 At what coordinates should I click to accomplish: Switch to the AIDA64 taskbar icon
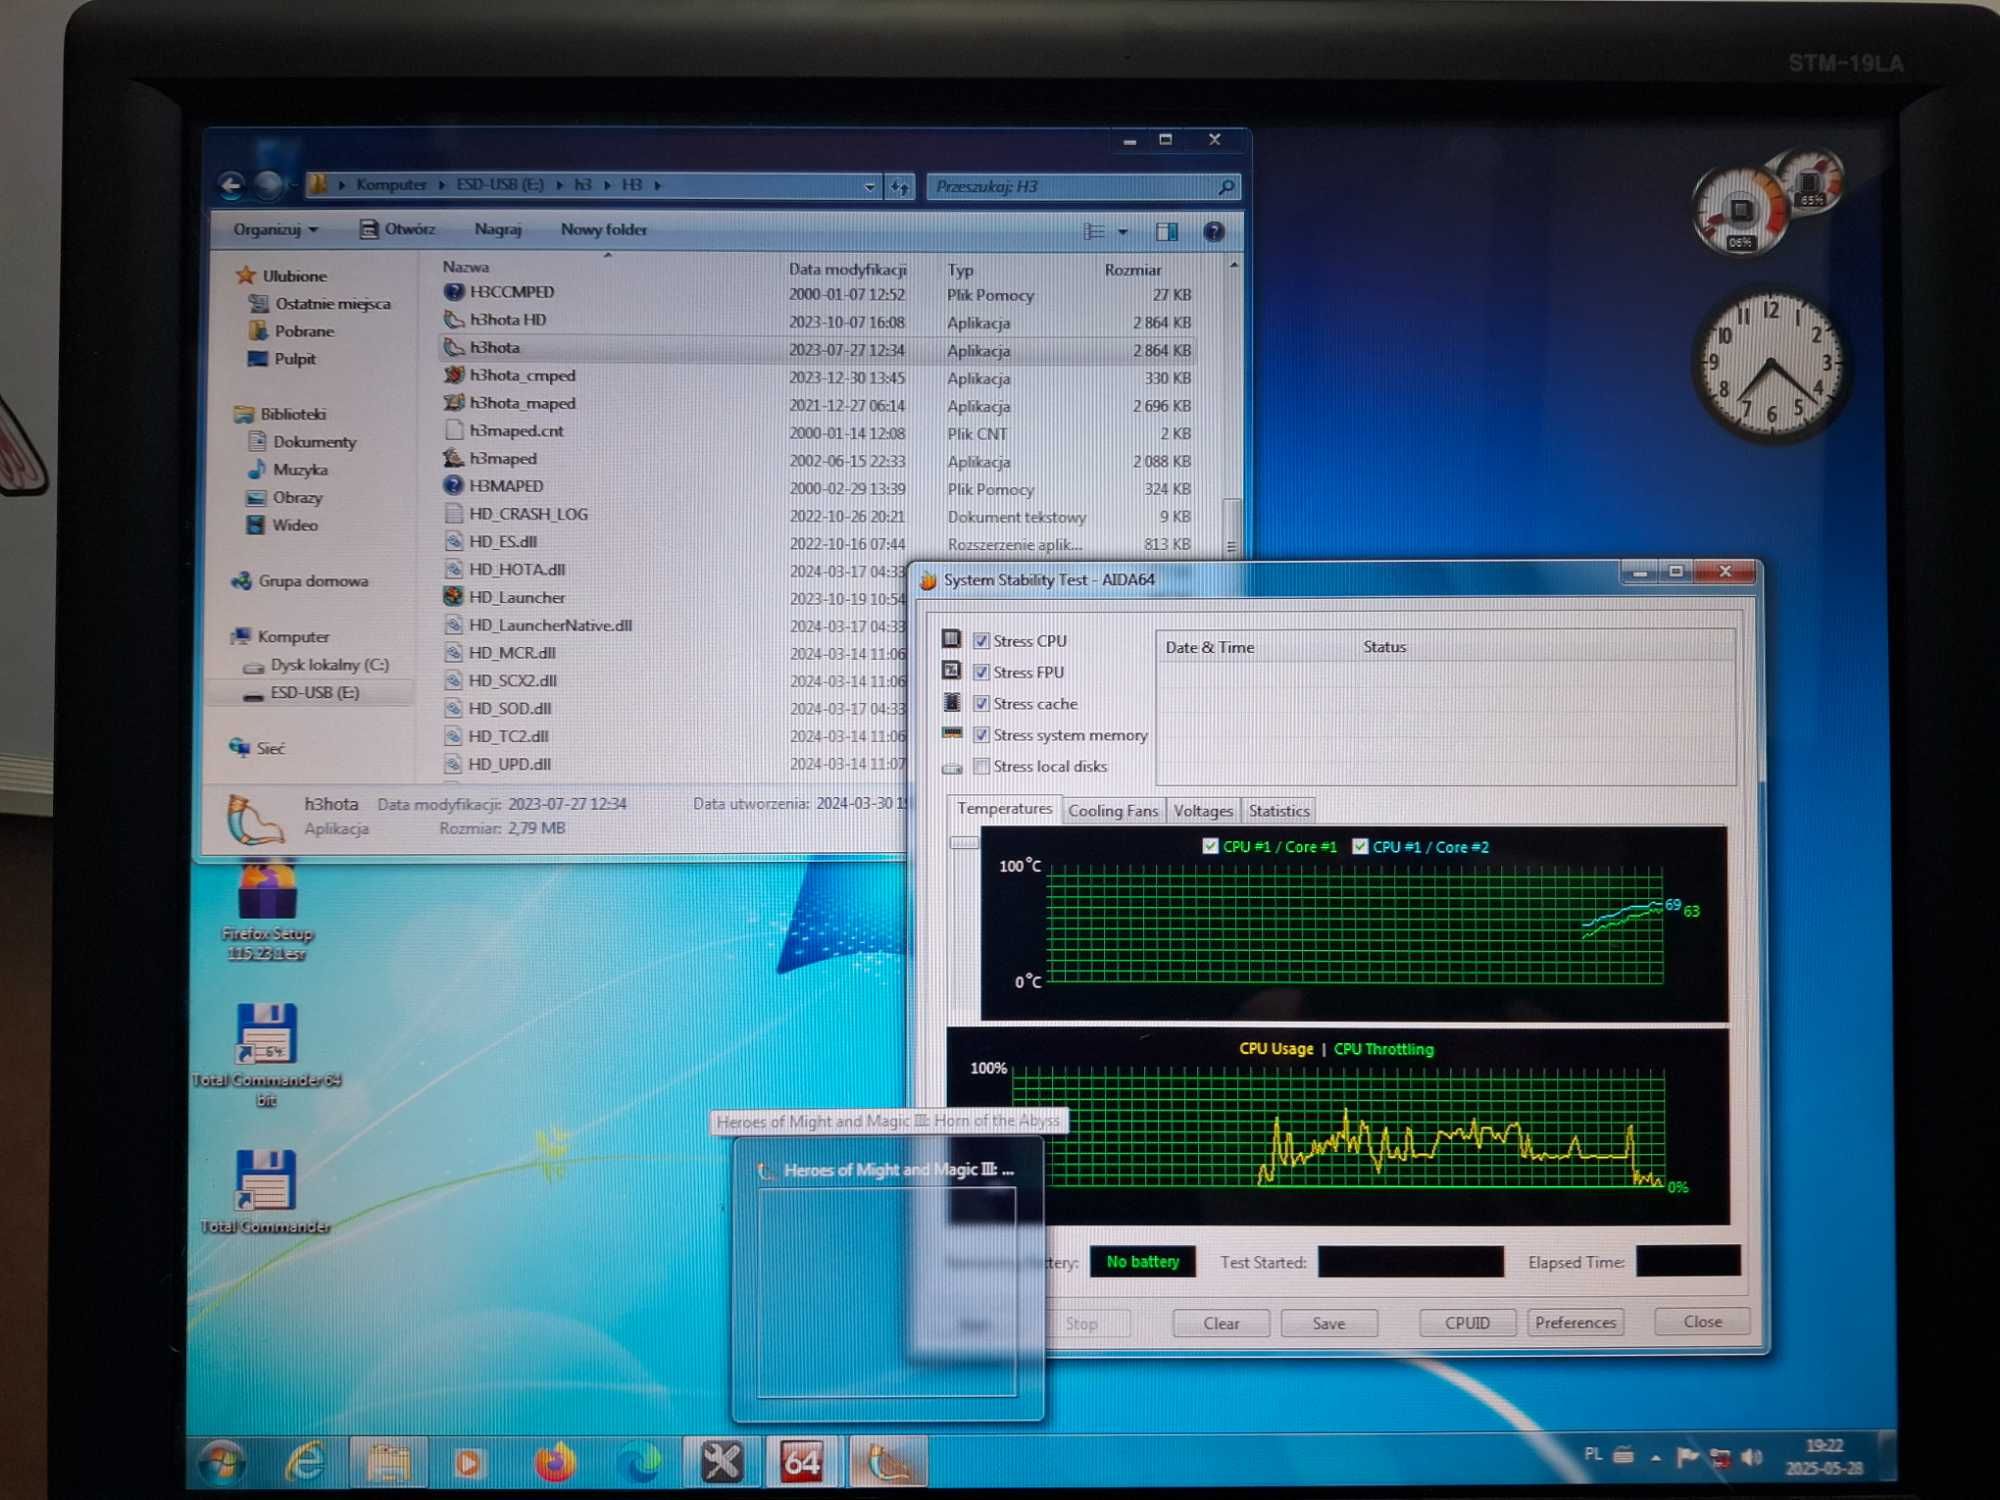[802, 1463]
